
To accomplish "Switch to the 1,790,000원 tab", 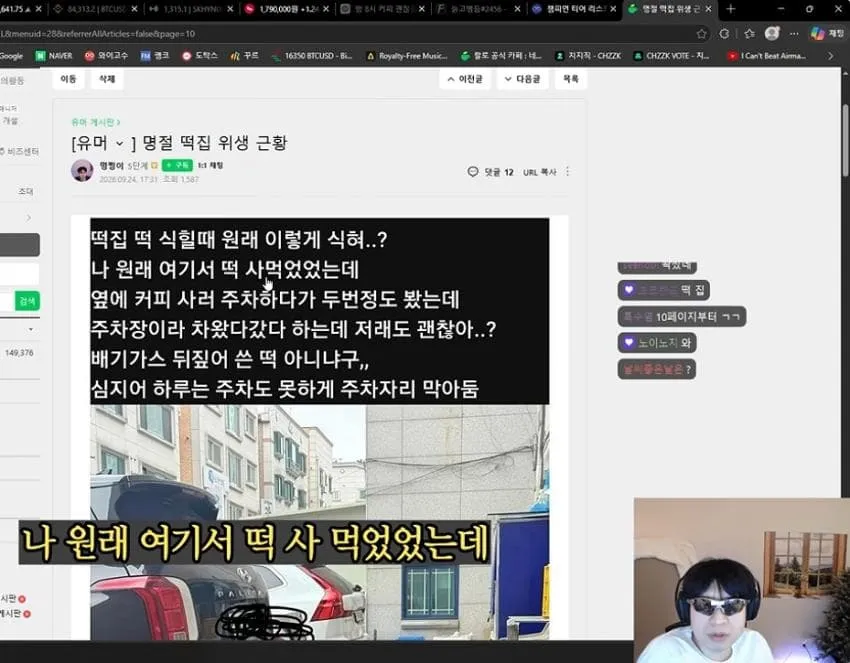I will click(x=287, y=9).
